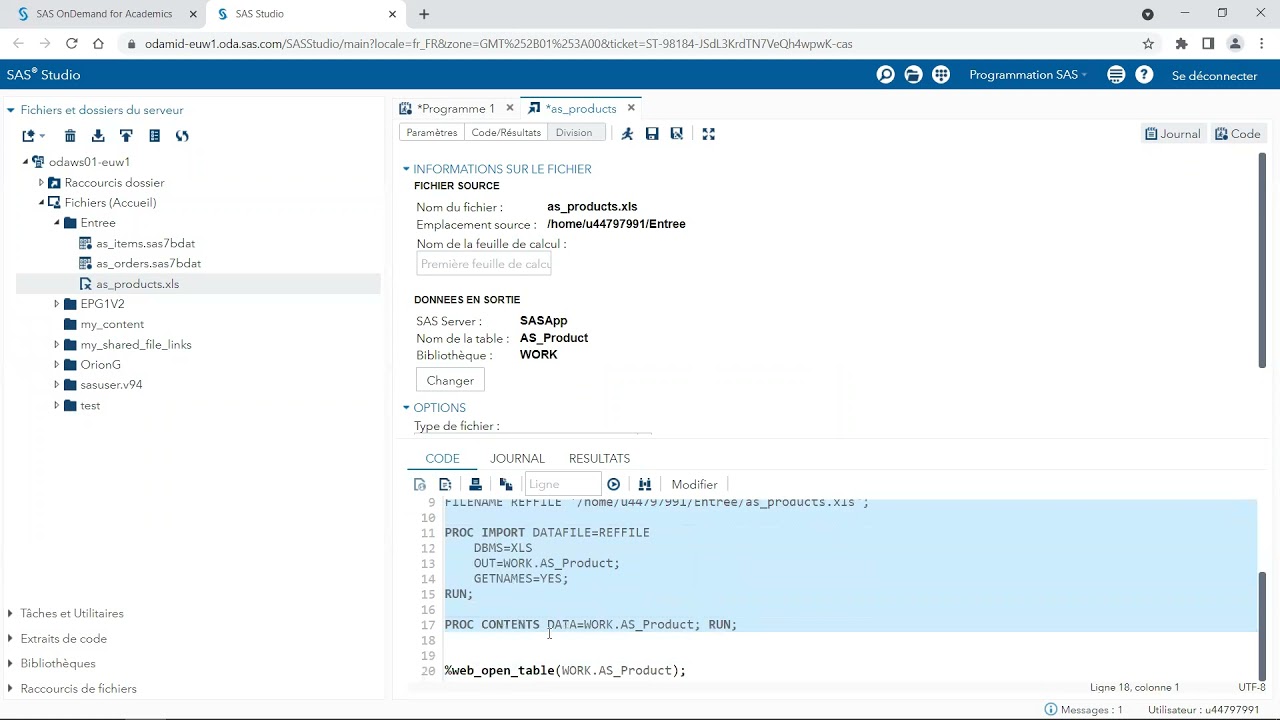Expand the EPG1V2 folder
The image size is (1280, 720).
click(x=57, y=304)
